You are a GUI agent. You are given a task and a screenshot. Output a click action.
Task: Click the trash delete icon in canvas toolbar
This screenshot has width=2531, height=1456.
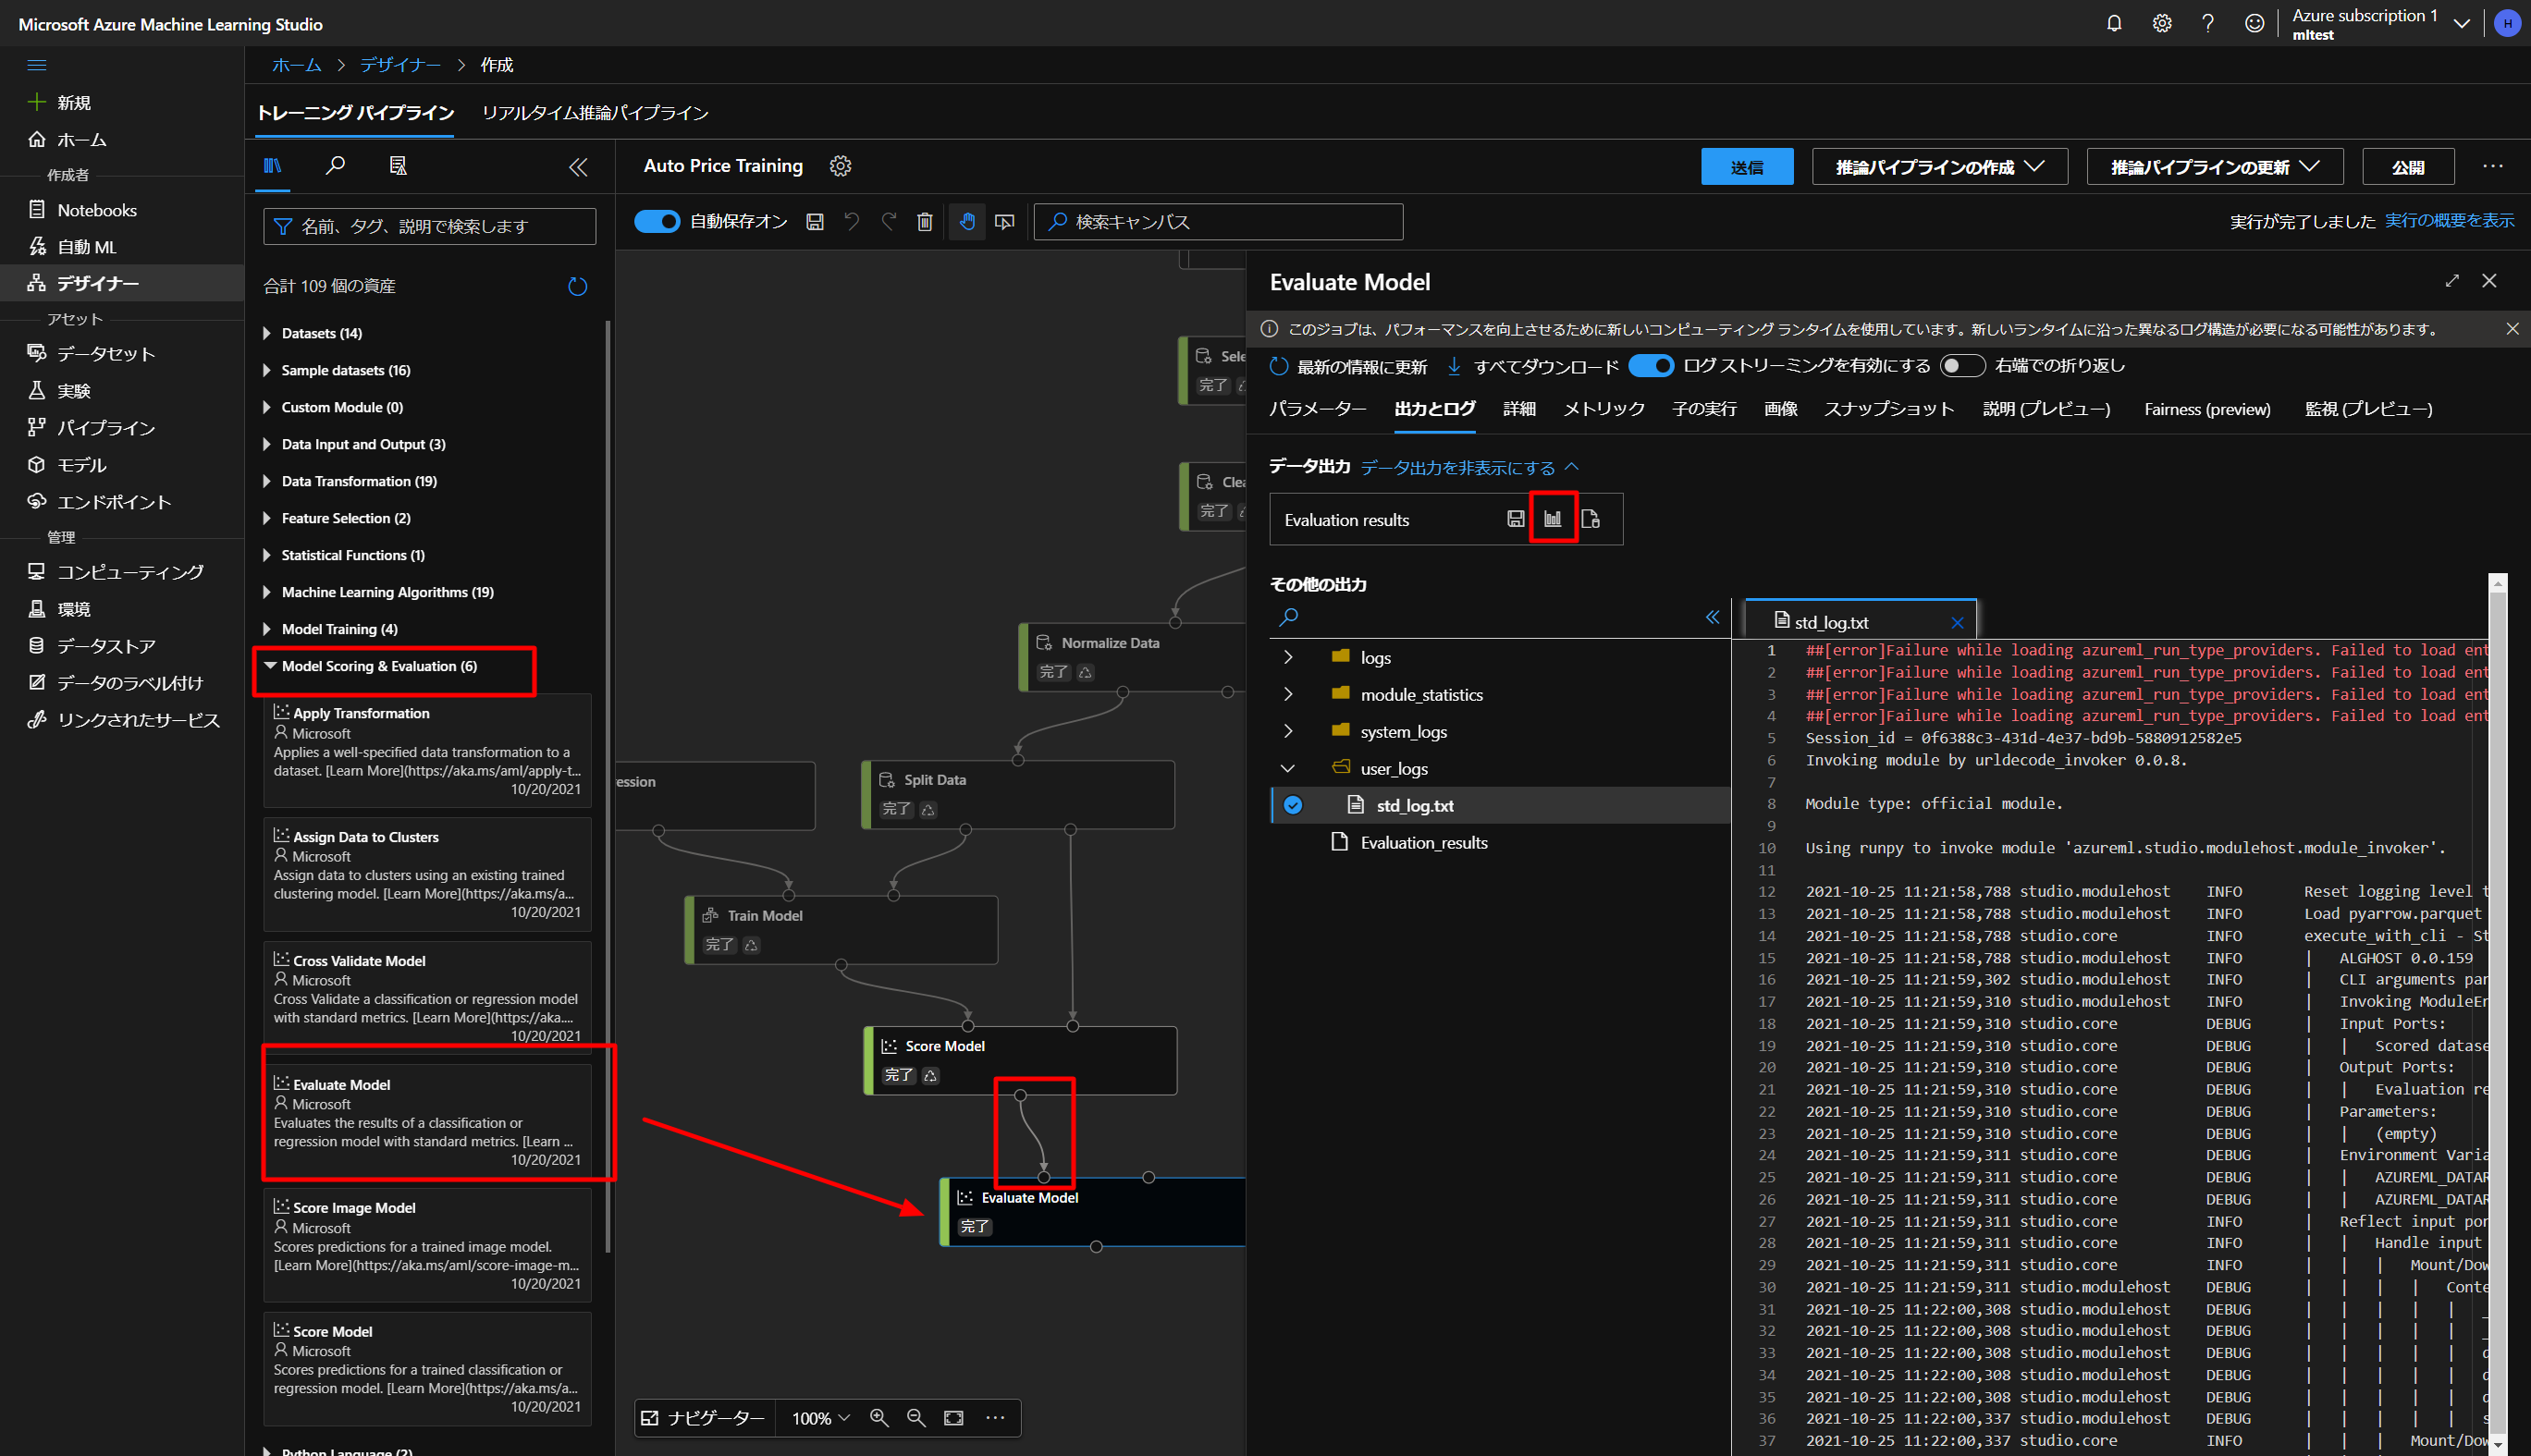tap(924, 222)
